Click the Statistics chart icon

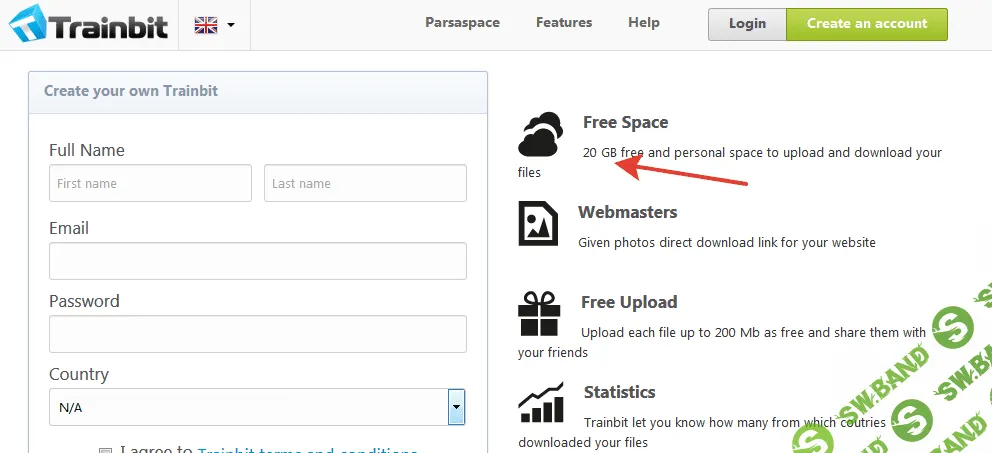click(x=540, y=402)
